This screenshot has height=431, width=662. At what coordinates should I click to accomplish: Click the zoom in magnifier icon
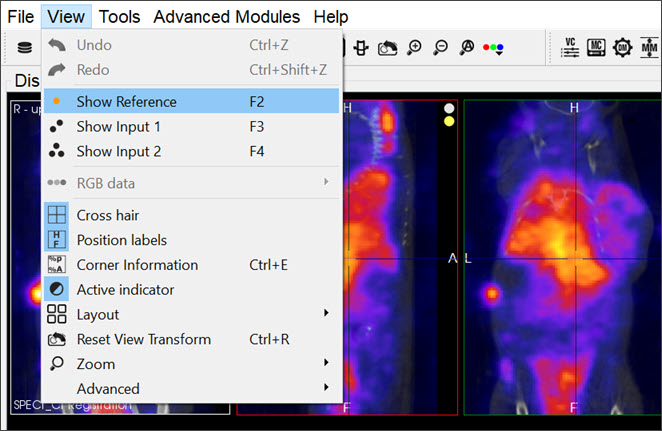[x=413, y=47]
